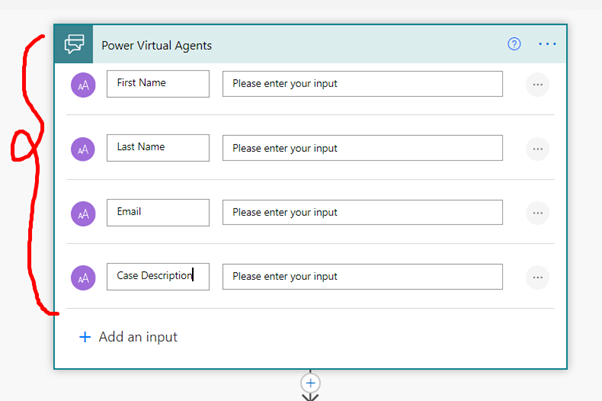Focus the Case Description label field

click(x=158, y=277)
